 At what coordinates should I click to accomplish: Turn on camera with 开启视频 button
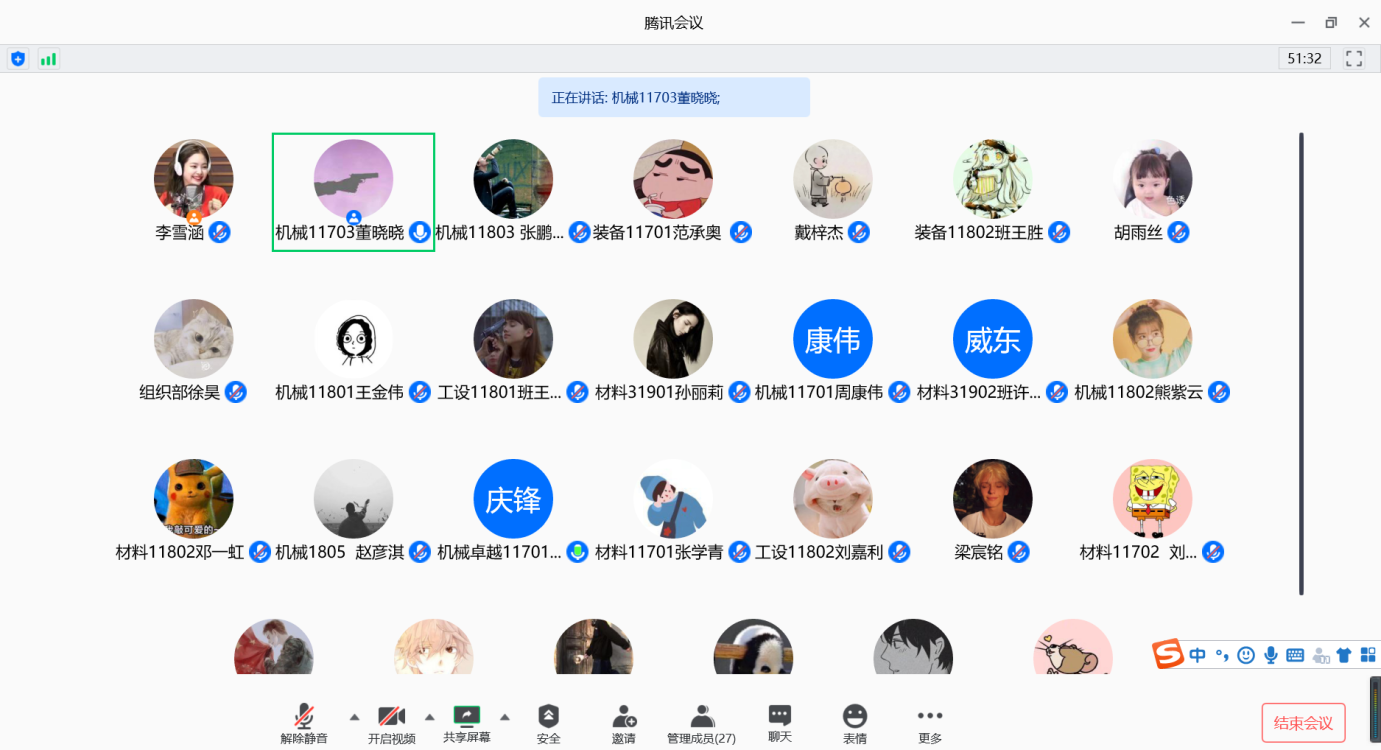tap(391, 723)
